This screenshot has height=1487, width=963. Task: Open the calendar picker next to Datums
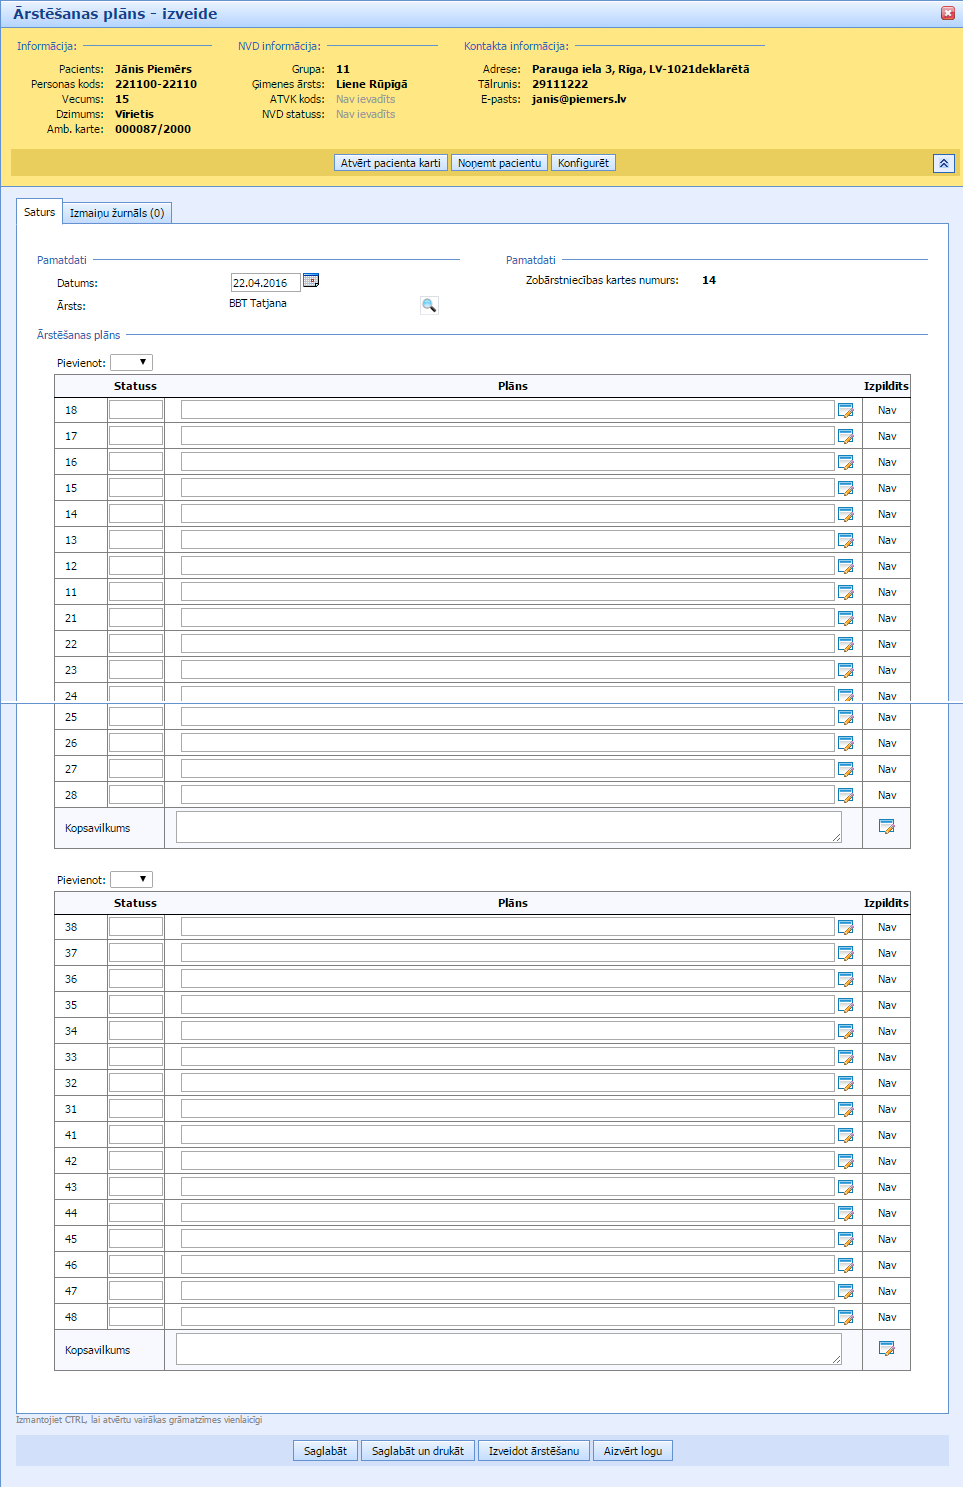311,281
